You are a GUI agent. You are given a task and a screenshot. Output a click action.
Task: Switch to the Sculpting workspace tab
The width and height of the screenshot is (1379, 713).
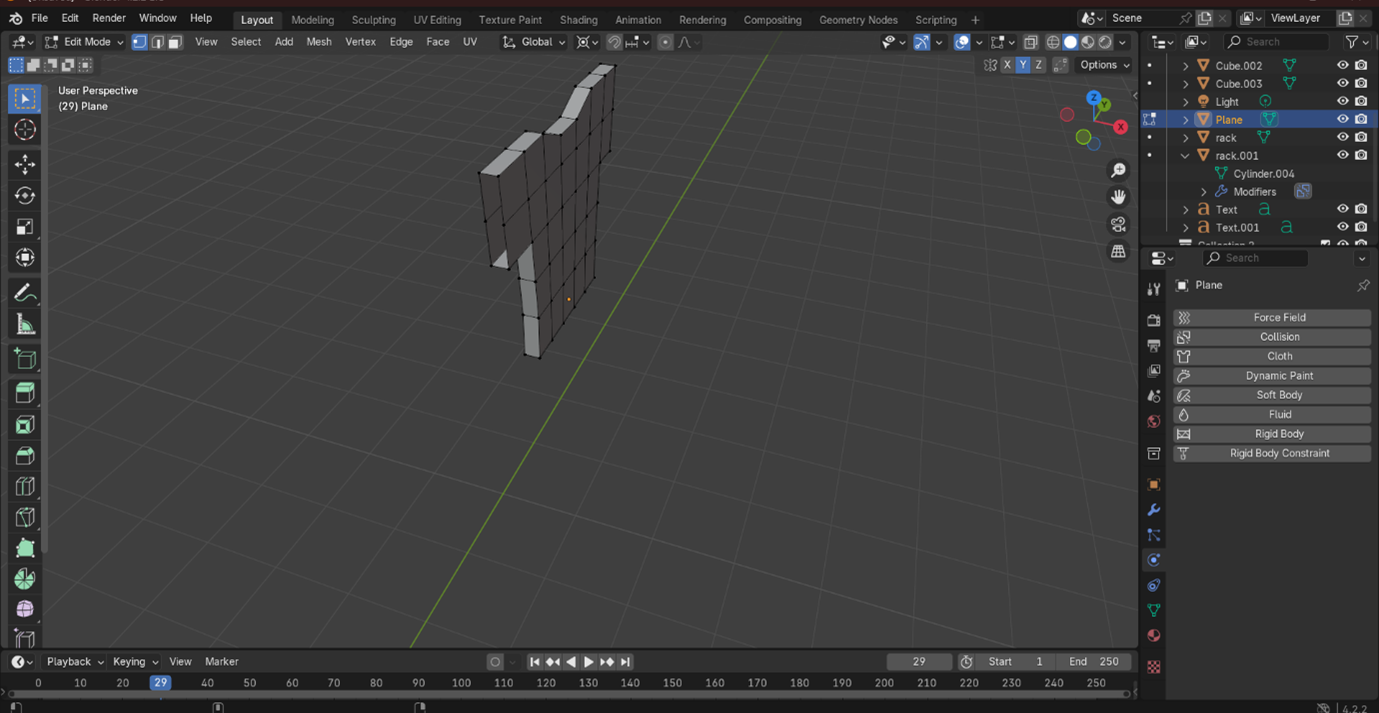tap(373, 20)
